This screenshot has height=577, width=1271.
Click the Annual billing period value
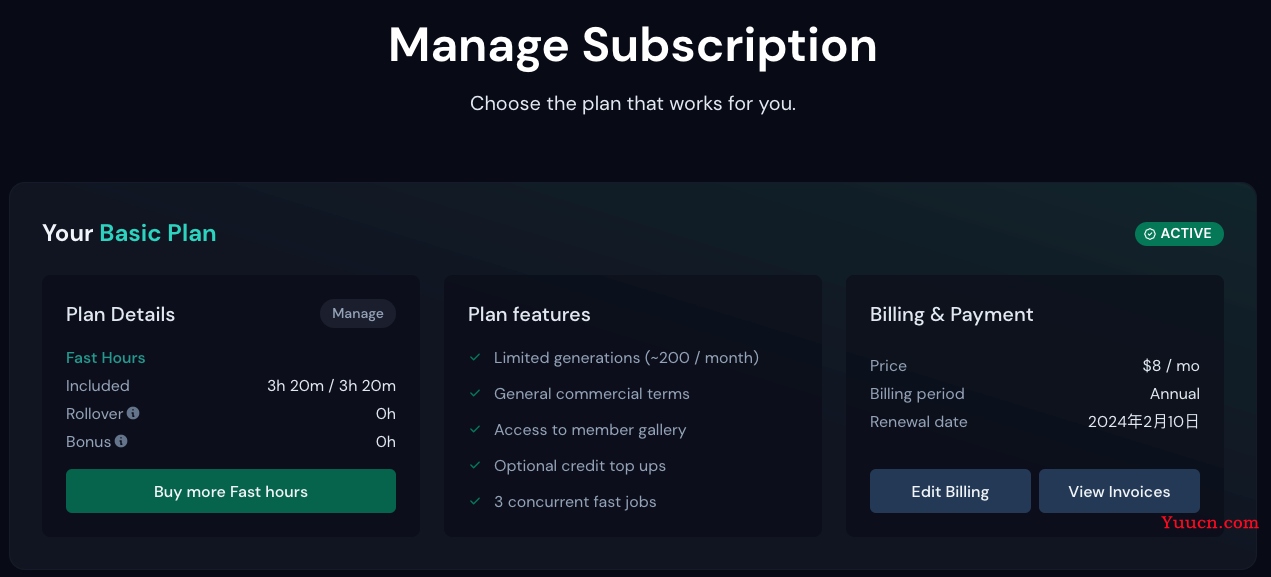1175,394
